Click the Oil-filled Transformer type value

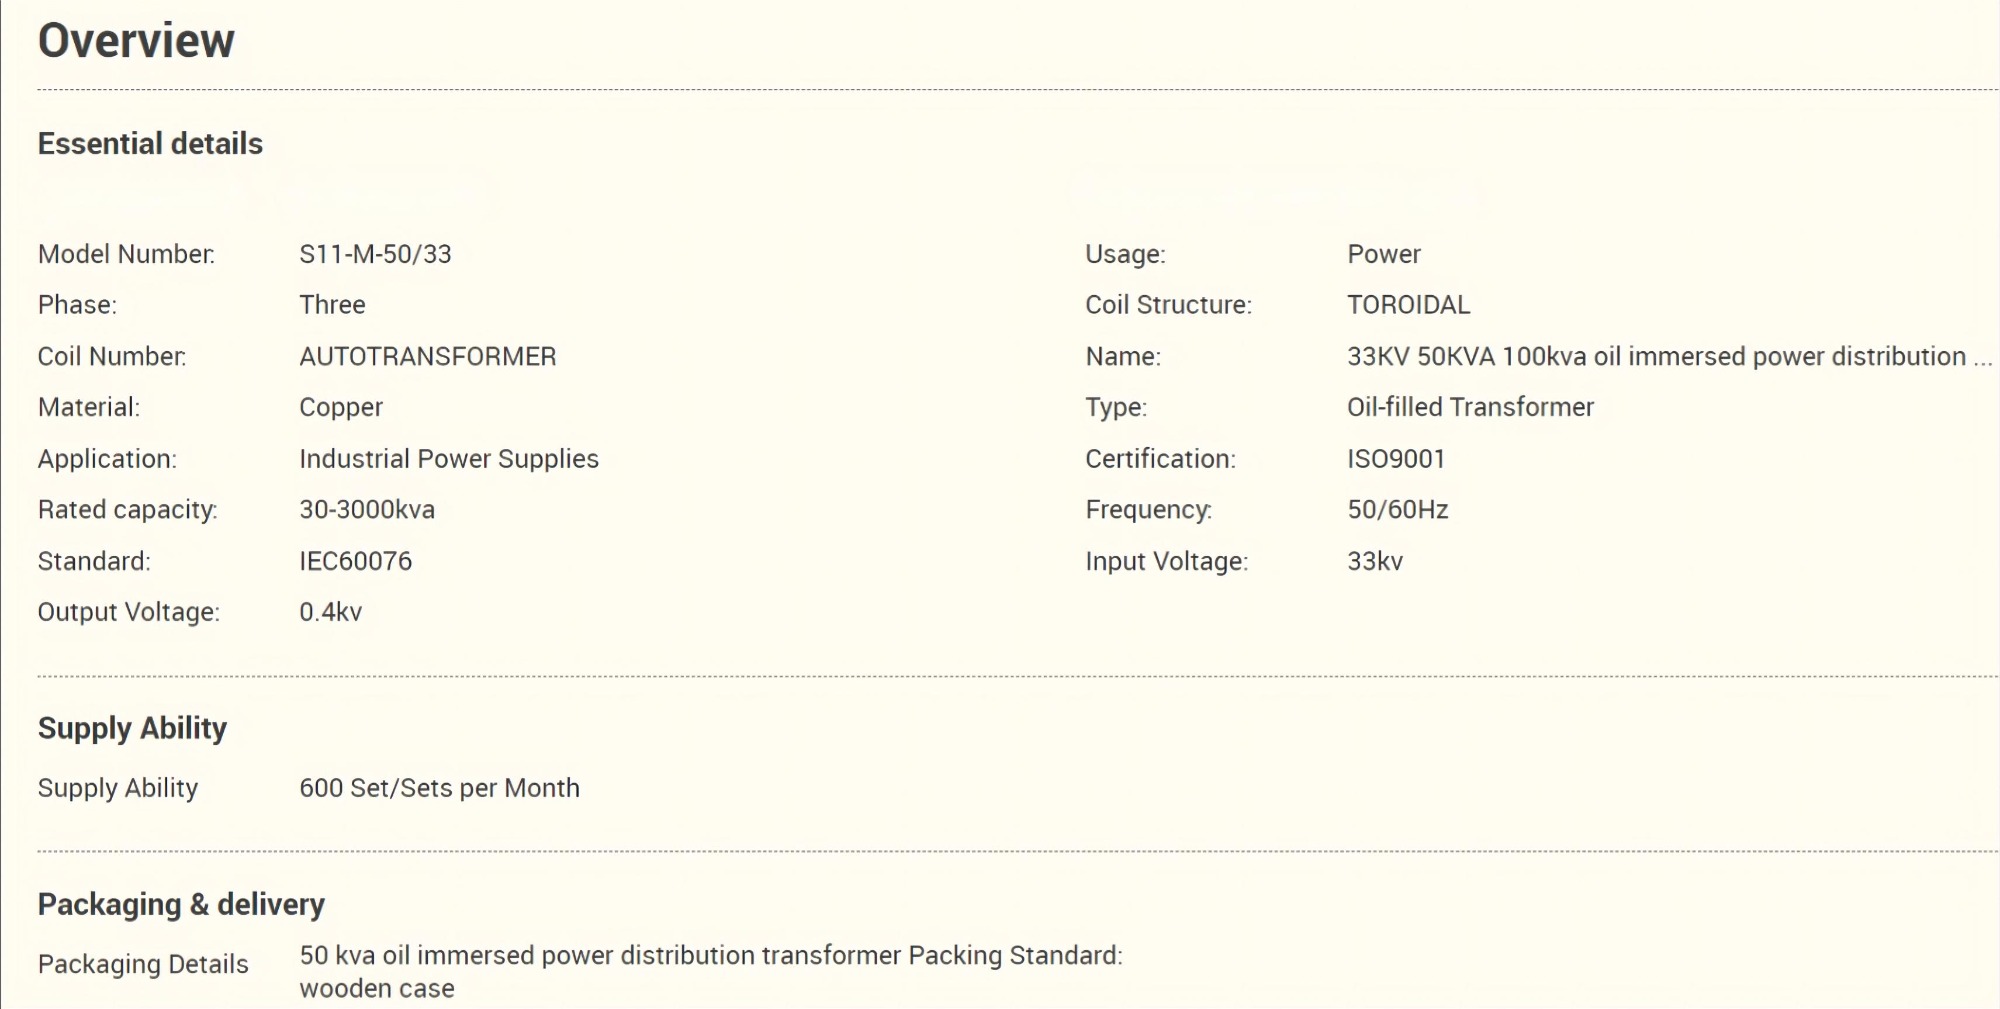click(1470, 407)
